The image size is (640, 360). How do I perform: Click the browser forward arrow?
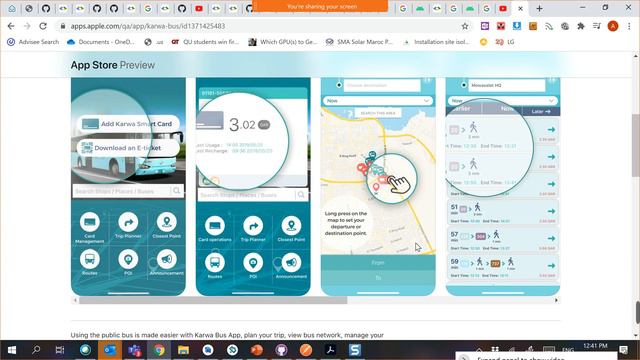click(x=27, y=26)
